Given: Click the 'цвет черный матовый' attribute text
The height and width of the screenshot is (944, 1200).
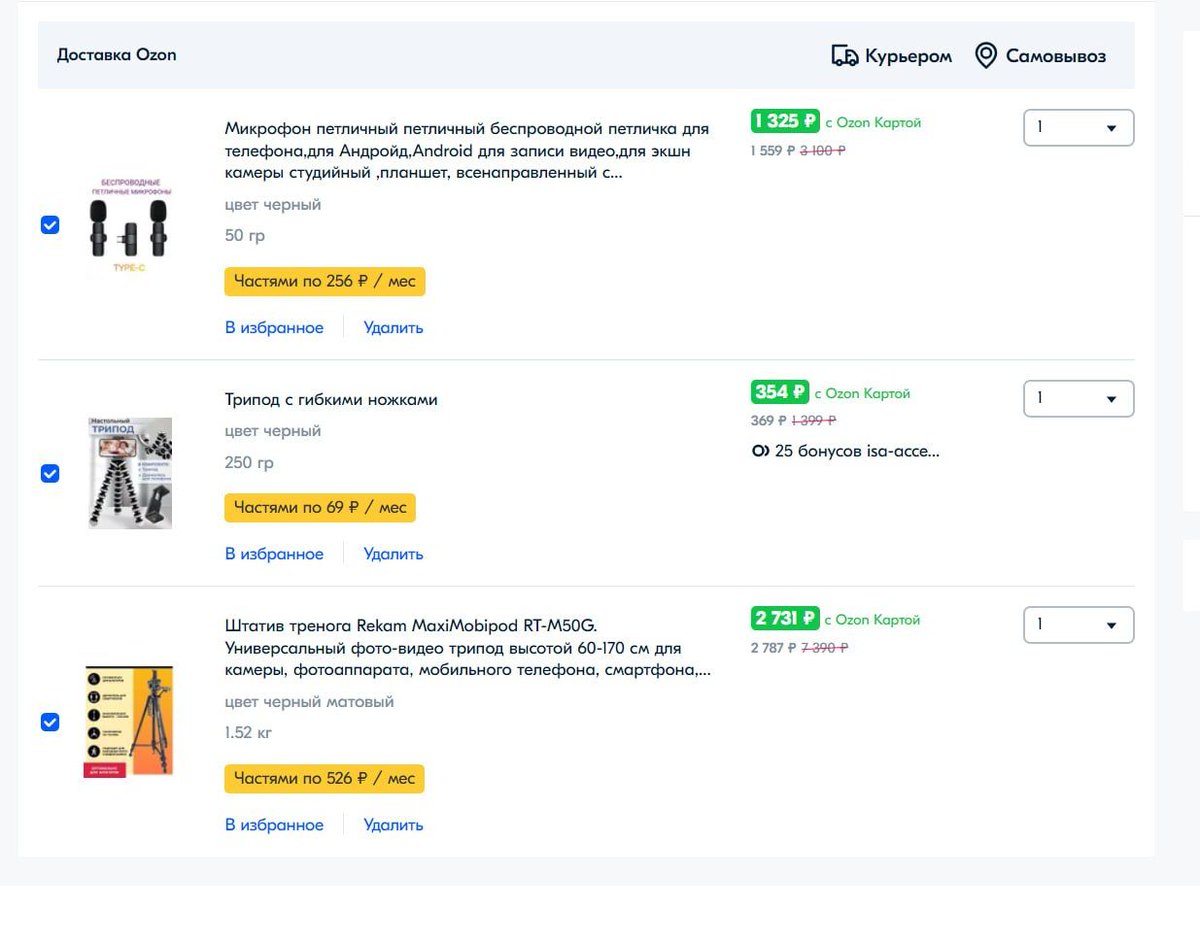Looking at the screenshot, I should tap(309, 702).
